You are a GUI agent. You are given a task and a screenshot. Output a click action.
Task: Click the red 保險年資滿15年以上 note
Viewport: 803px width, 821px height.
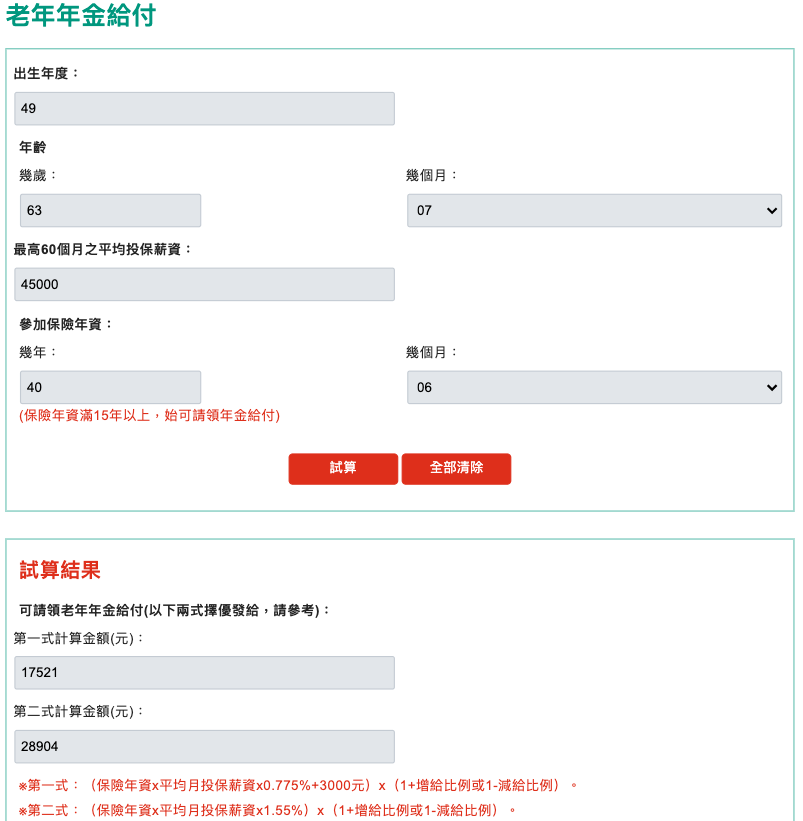[149, 415]
